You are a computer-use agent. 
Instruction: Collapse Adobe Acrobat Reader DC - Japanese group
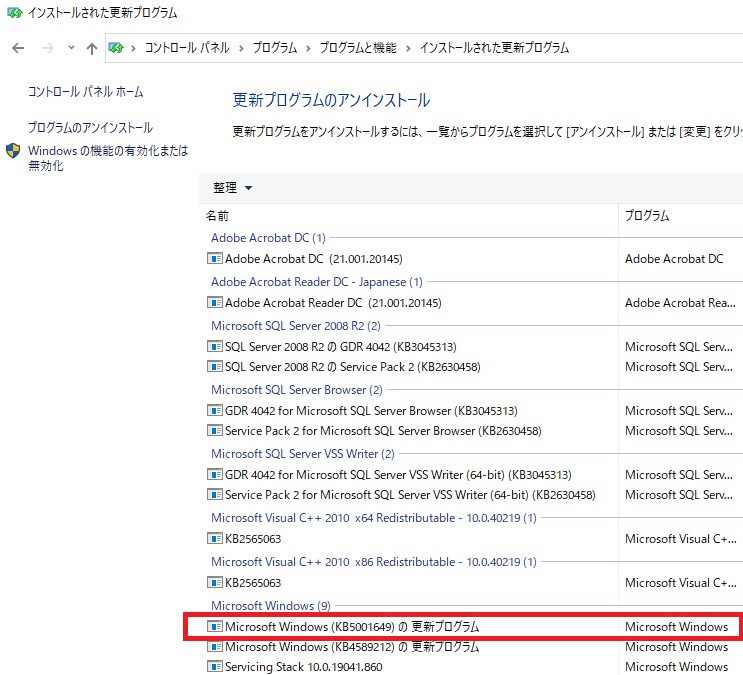pos(317,282)
